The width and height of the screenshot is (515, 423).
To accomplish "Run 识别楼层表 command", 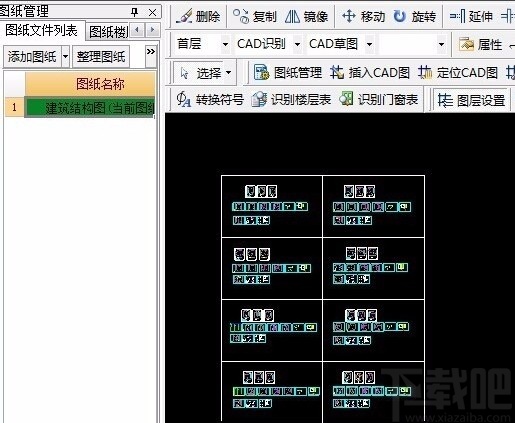I will tap(291, 99).
